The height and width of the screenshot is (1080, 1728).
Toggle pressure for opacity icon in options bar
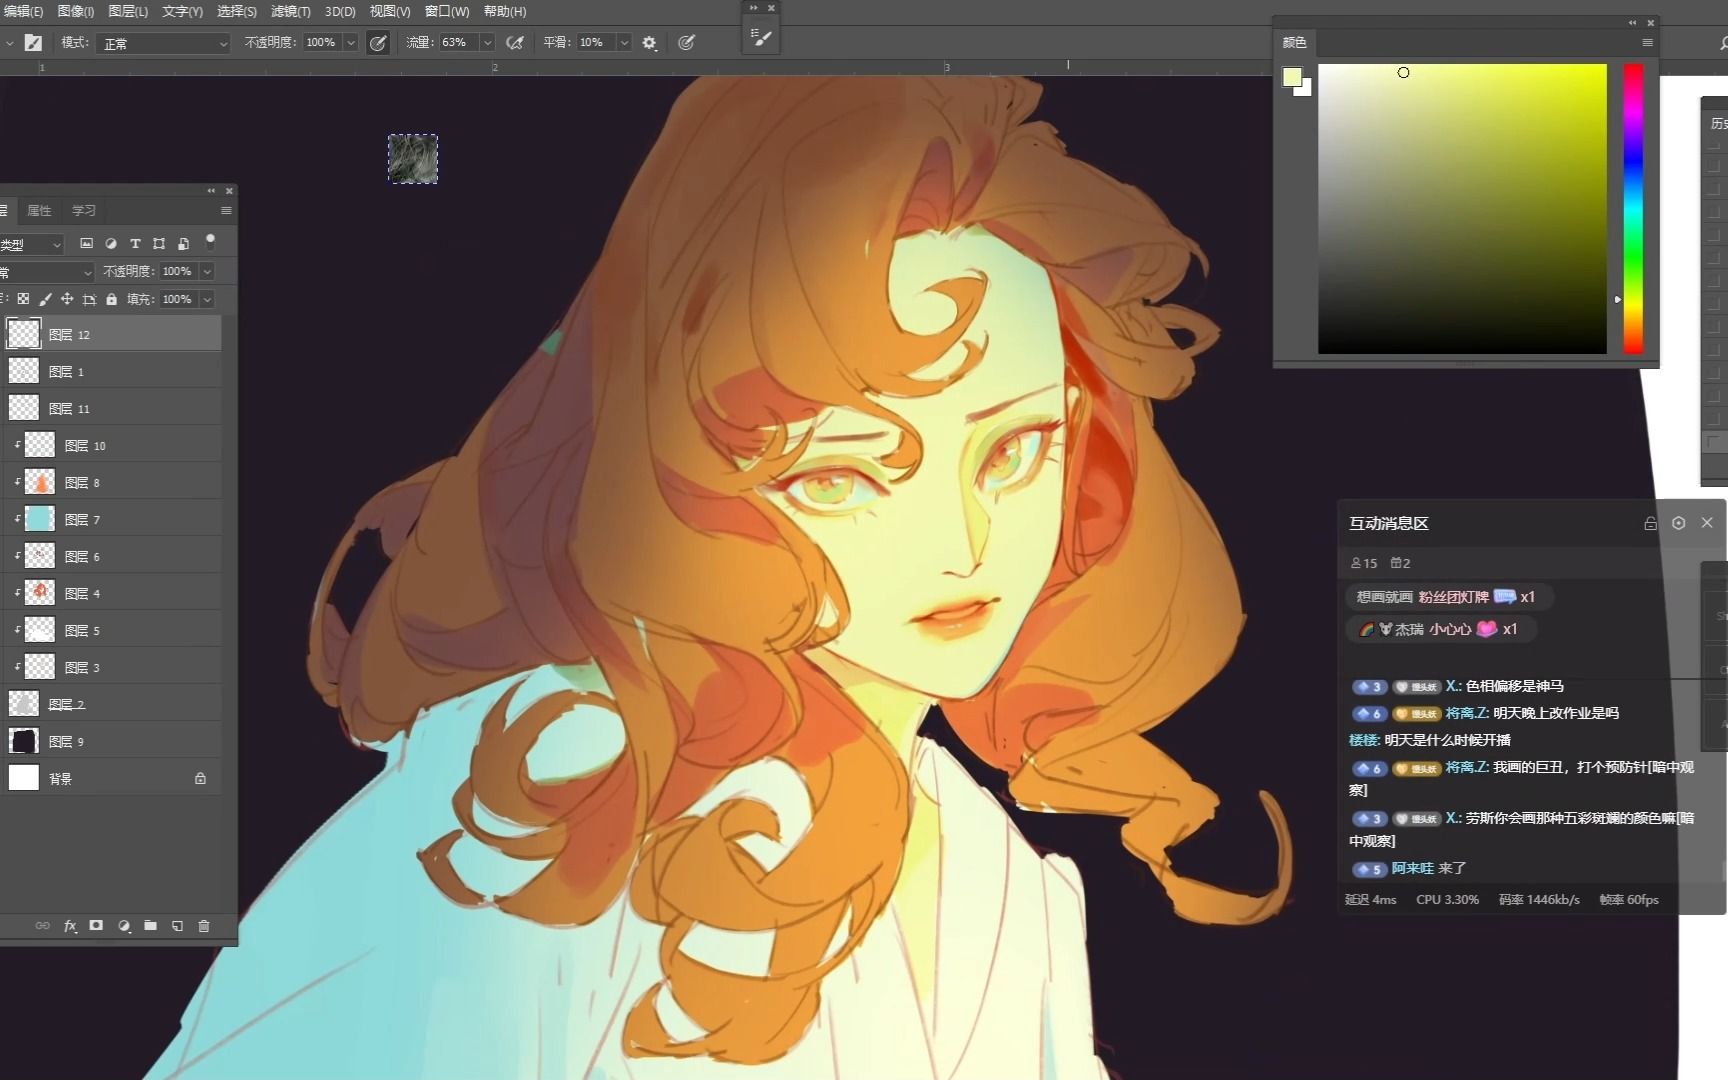coord(377,43)
